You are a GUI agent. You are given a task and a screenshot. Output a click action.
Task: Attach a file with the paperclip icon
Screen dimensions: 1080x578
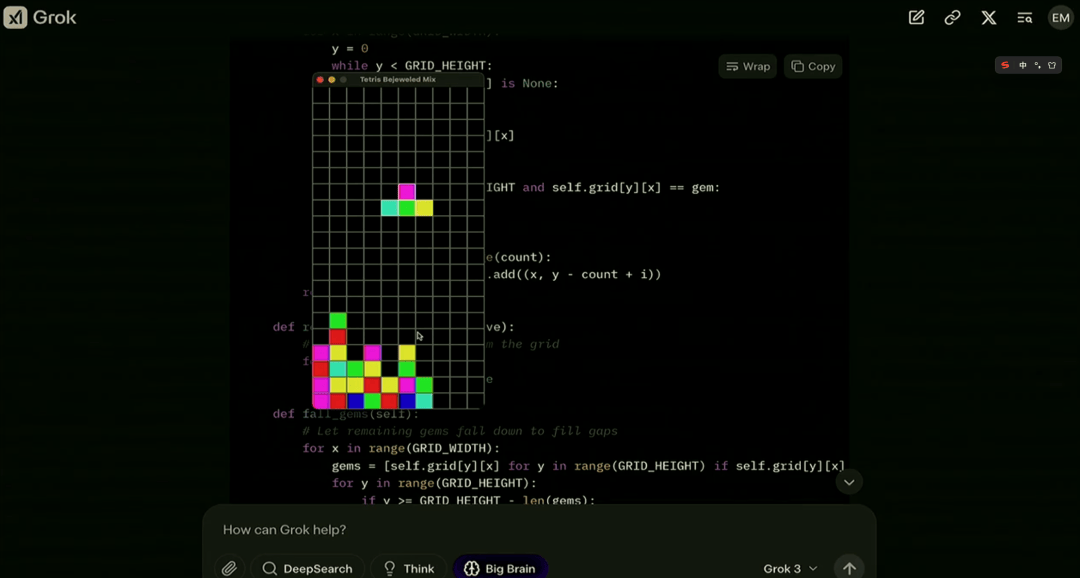[x=229, y=568]
